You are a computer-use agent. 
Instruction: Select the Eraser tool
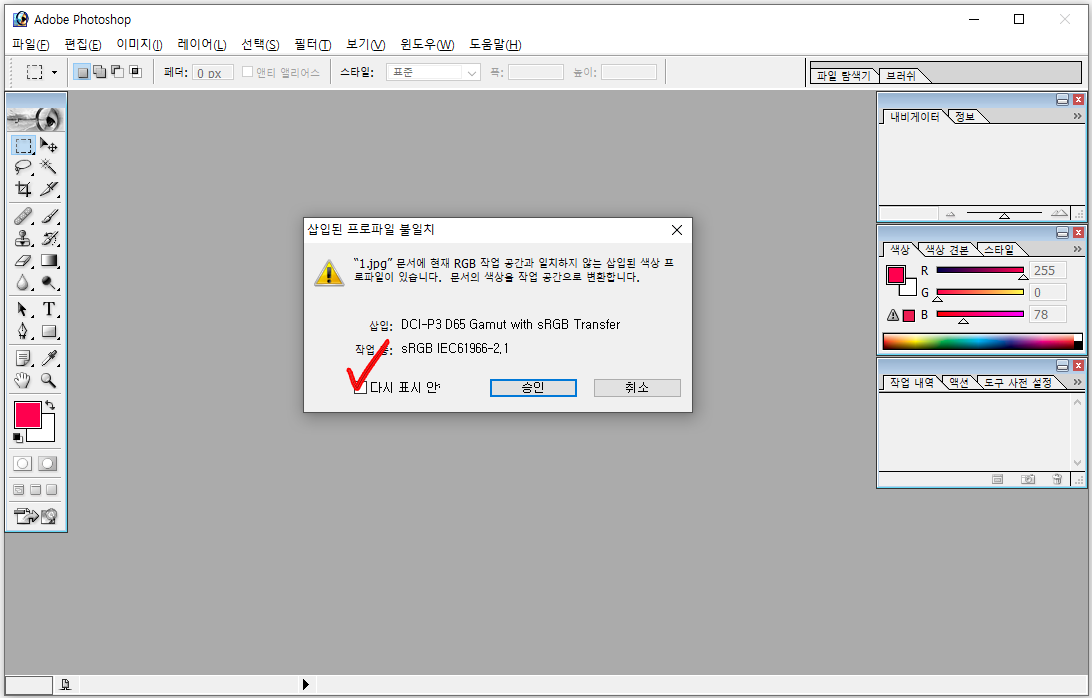pyautogui.click(x=23, y=261)
